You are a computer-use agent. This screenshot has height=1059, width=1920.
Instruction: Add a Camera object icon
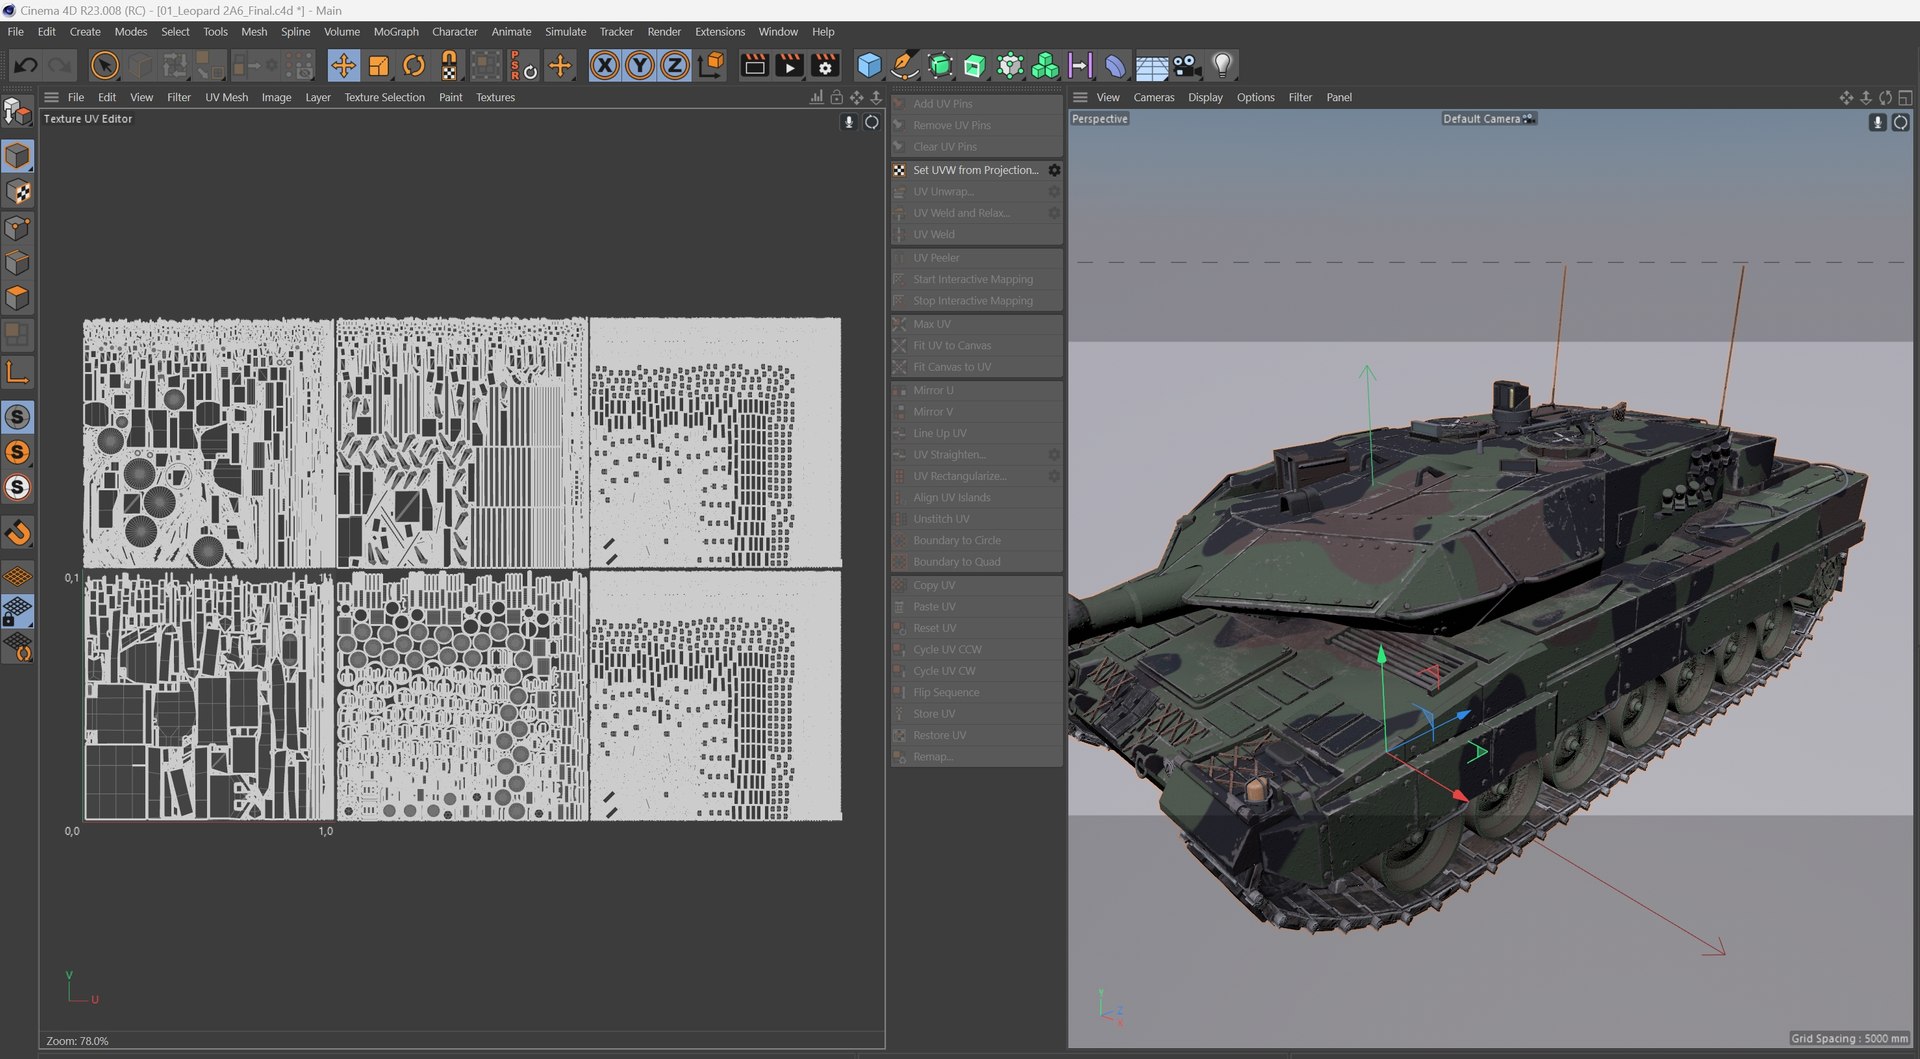(1187, 66)
